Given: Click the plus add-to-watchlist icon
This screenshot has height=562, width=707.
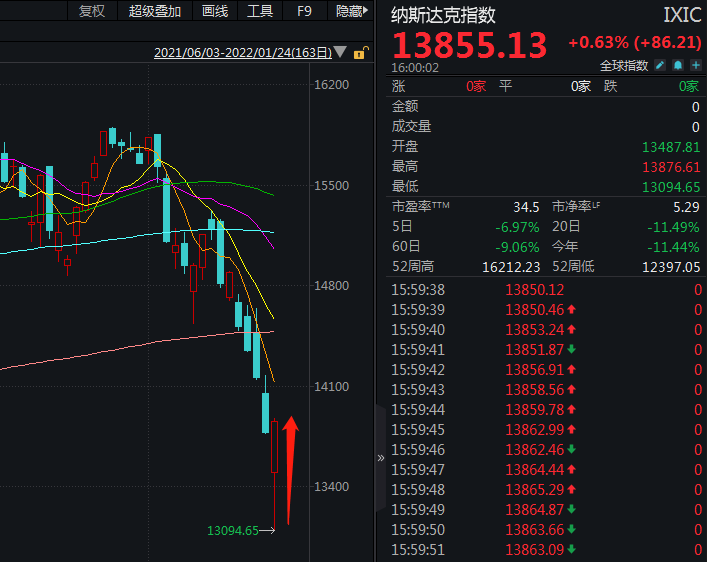Looking at the screenshot, I should point(696,65).
